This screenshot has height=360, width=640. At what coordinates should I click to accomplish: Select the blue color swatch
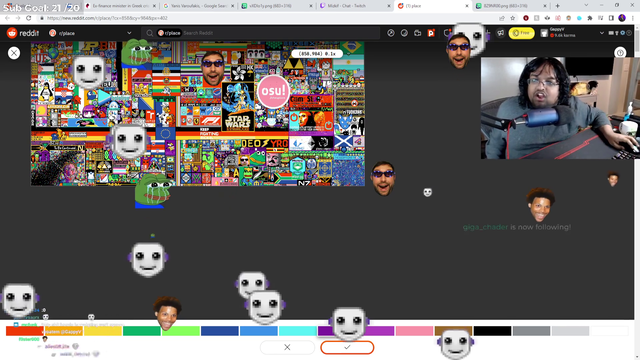click(x=259, y=331)
